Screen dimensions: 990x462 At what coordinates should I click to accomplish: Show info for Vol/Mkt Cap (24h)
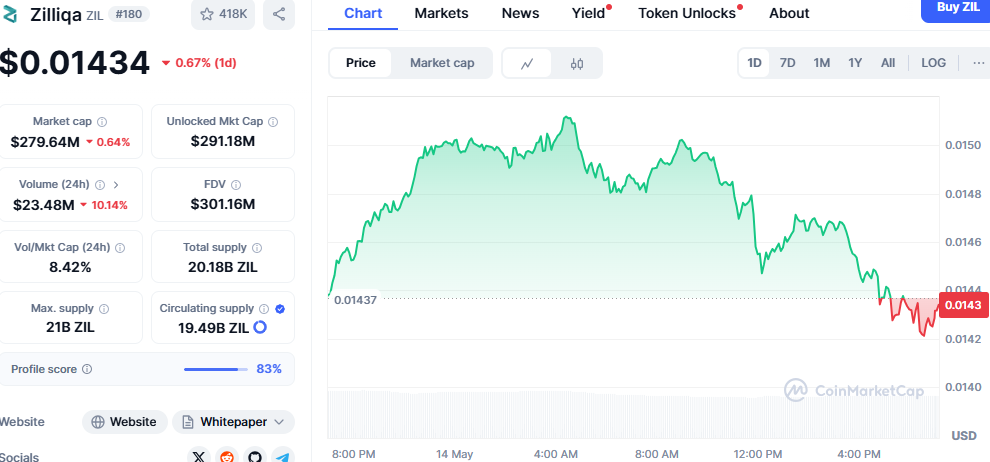(x=120, y=247)
